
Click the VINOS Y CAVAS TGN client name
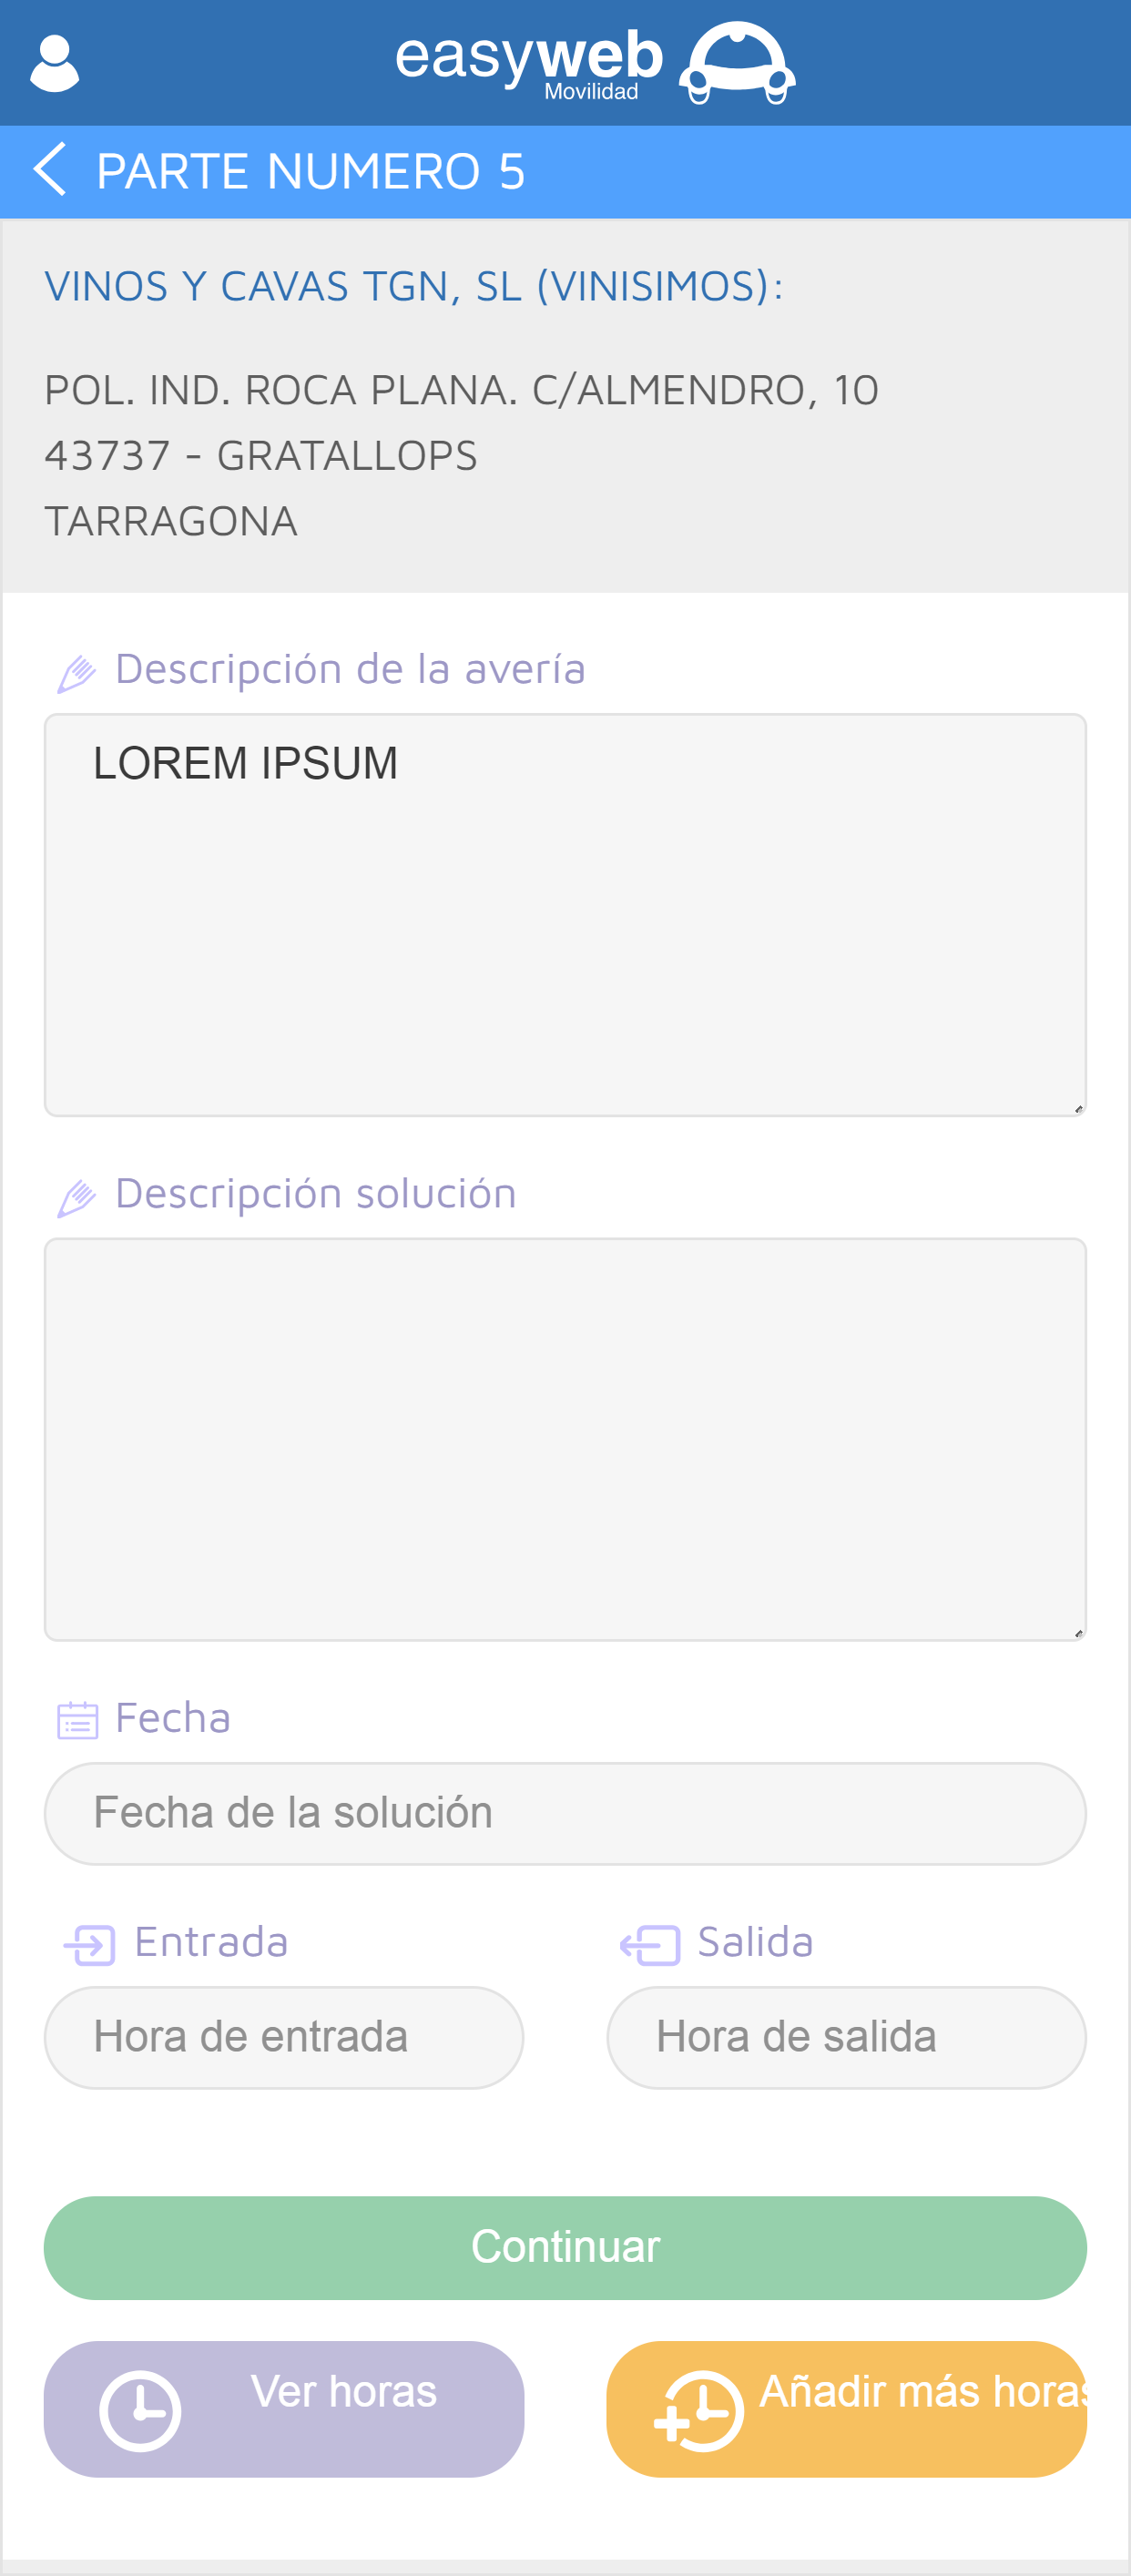pyautogui.click(x=413, y=287)
